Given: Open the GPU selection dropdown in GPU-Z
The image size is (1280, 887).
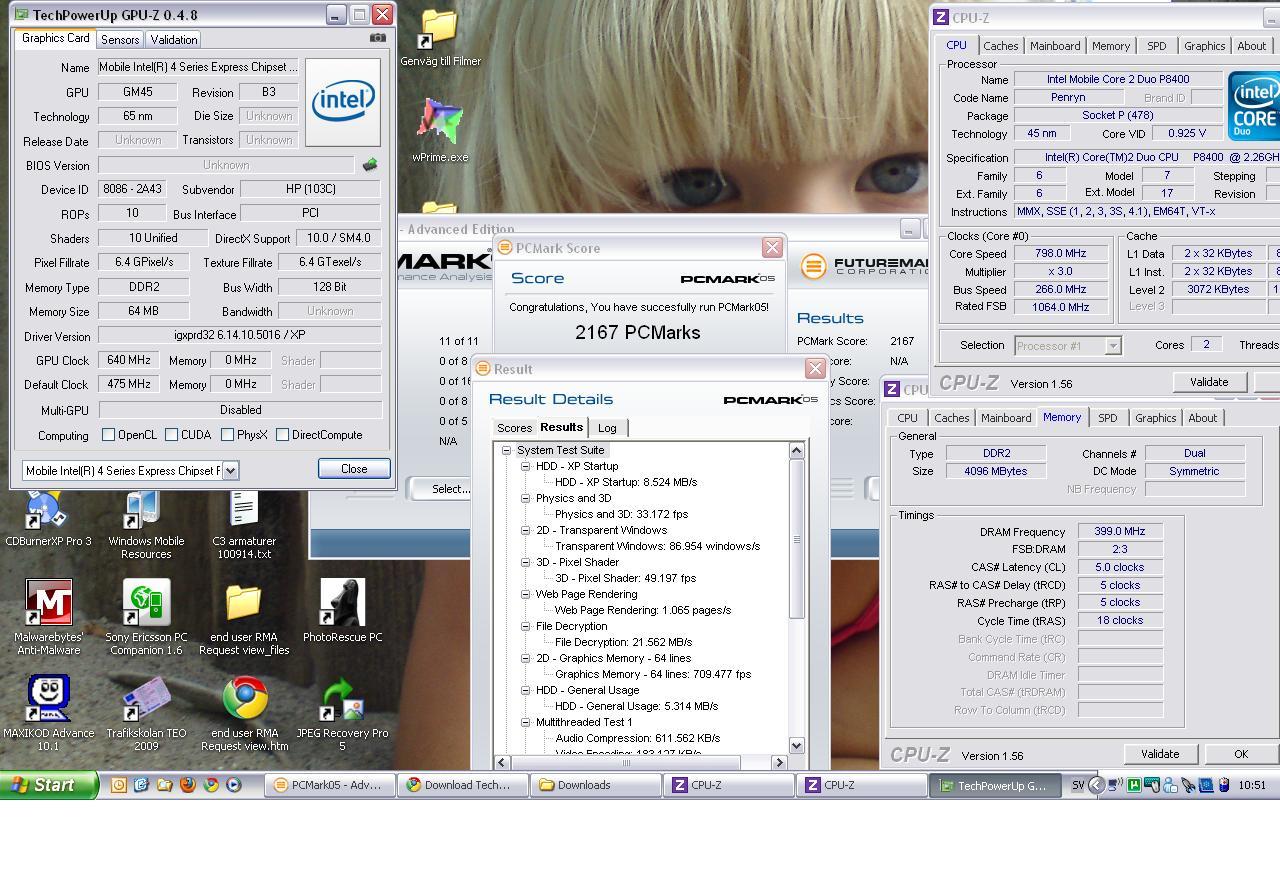Looking at the screenshot, I should click(x=230, y=470).
